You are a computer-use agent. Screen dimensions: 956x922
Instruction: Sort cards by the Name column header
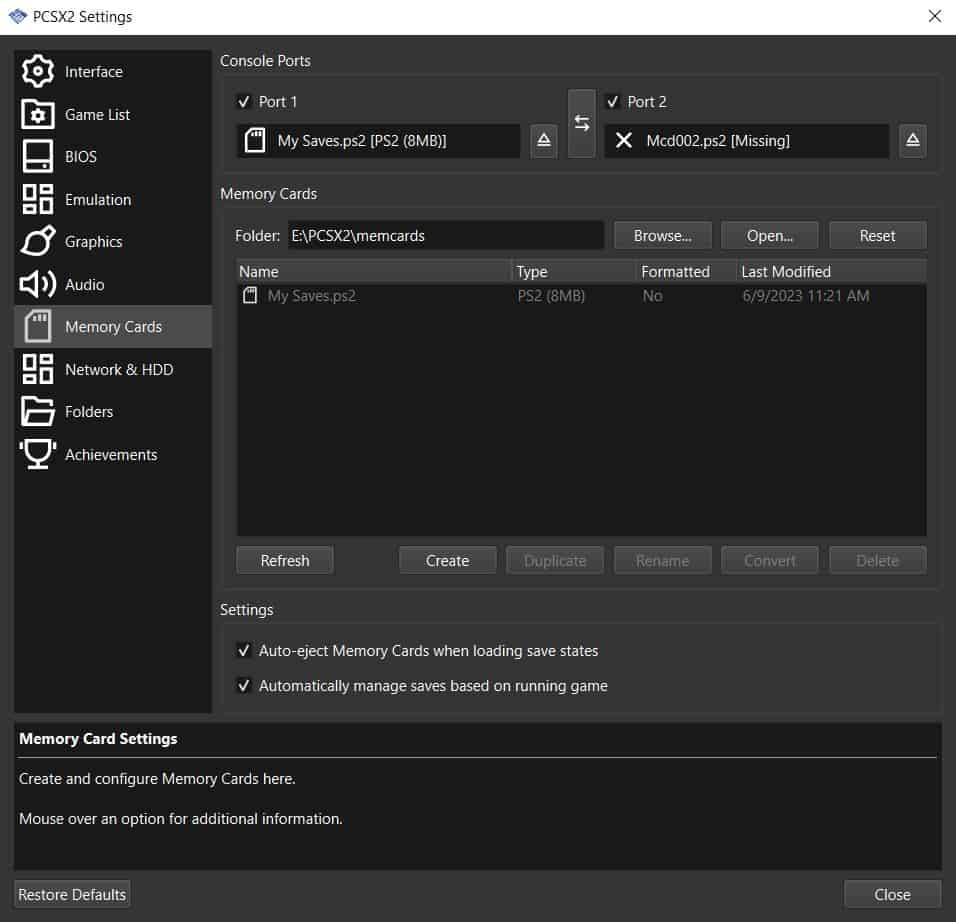tap(374, 271)
